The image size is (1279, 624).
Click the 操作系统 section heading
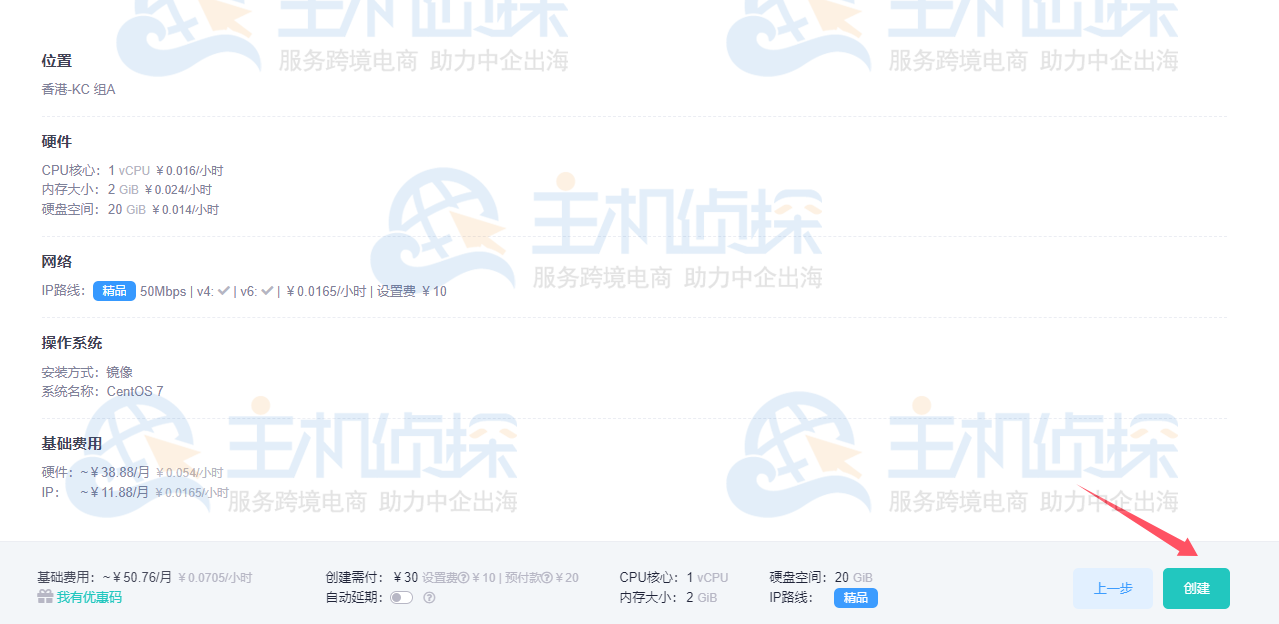click(x=72, y=342)
